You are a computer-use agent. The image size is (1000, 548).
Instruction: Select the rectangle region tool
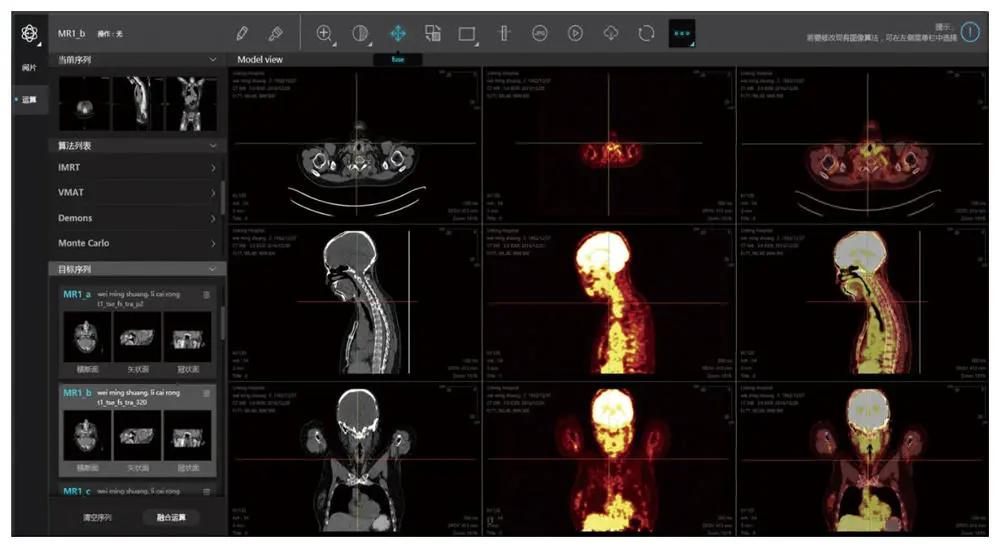(x=467, y=34)
